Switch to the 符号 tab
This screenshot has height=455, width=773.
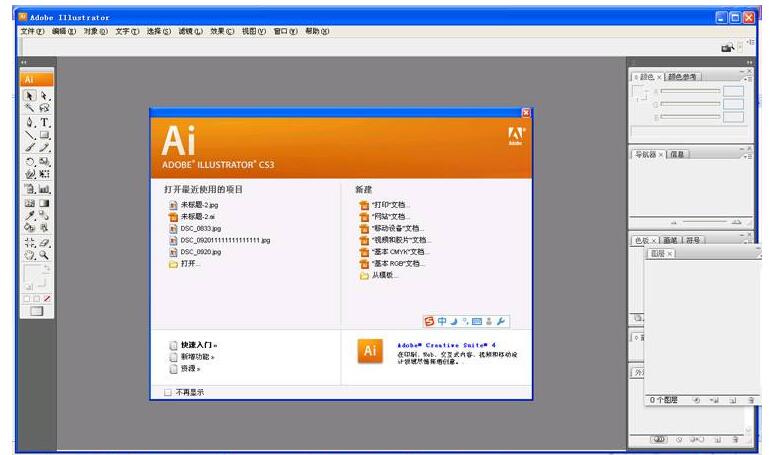pos(693,240)
